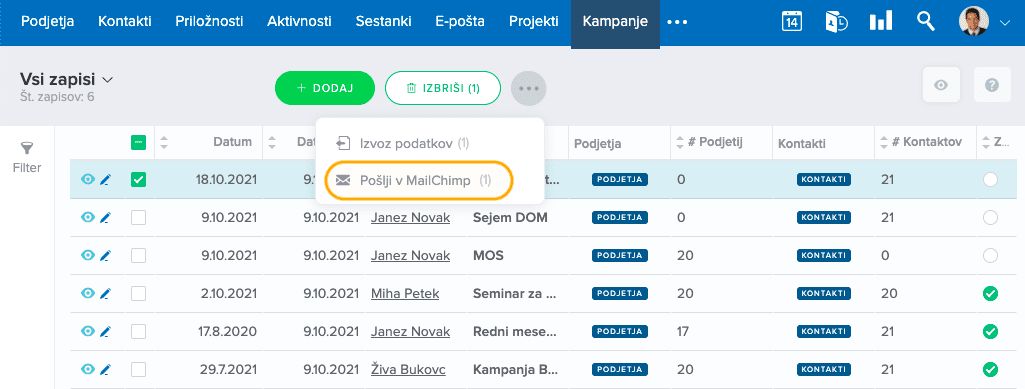
Task: Toggle the select-all header checkbox
Action: pyautogui.click(x=139, y=143)
